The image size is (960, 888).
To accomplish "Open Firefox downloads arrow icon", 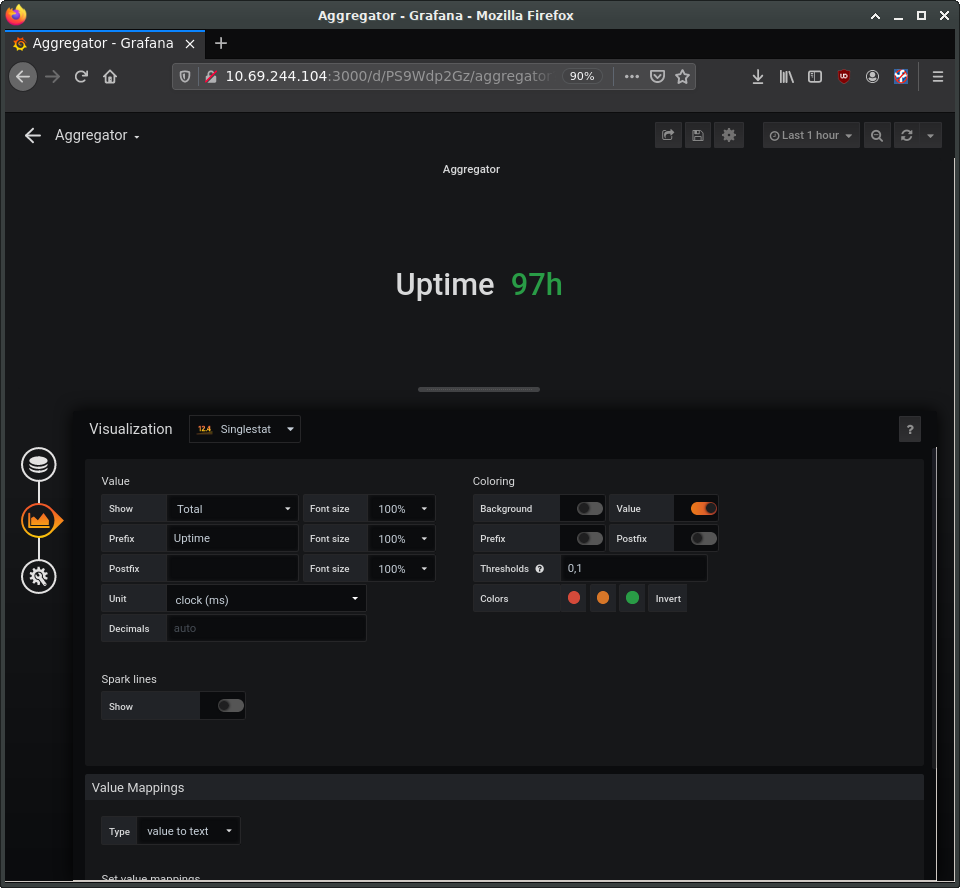I will click(758, 77).
